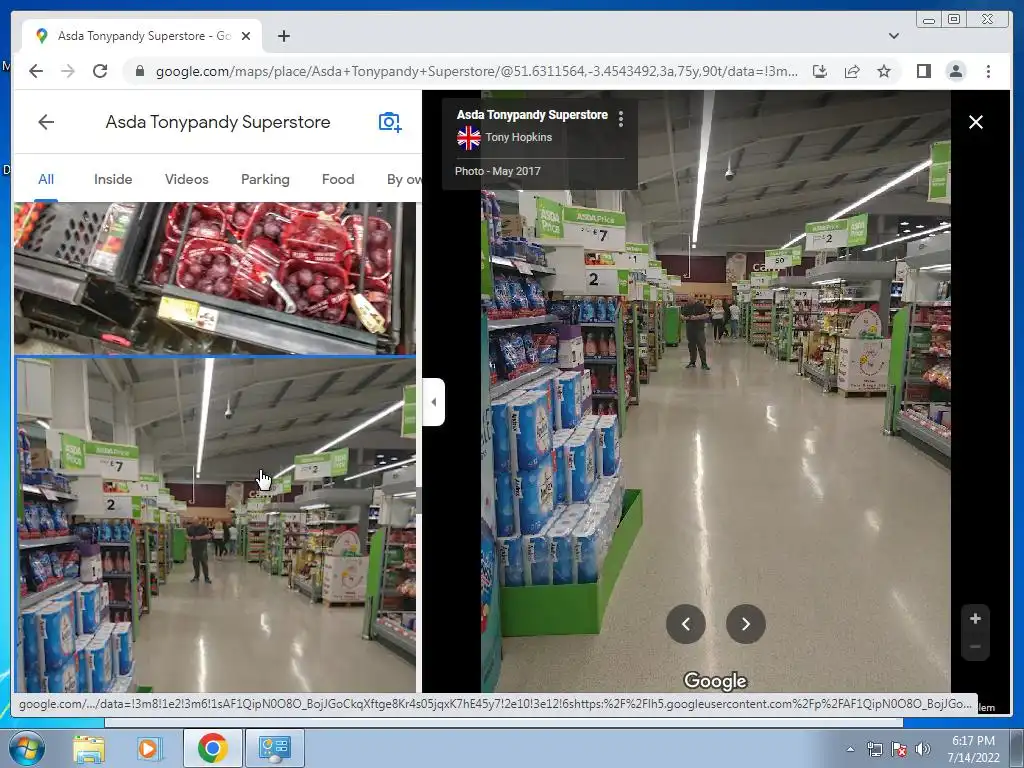Reload the Google Maps page
The height and width of the screenshot is (768, 1024).
(100, 71)
